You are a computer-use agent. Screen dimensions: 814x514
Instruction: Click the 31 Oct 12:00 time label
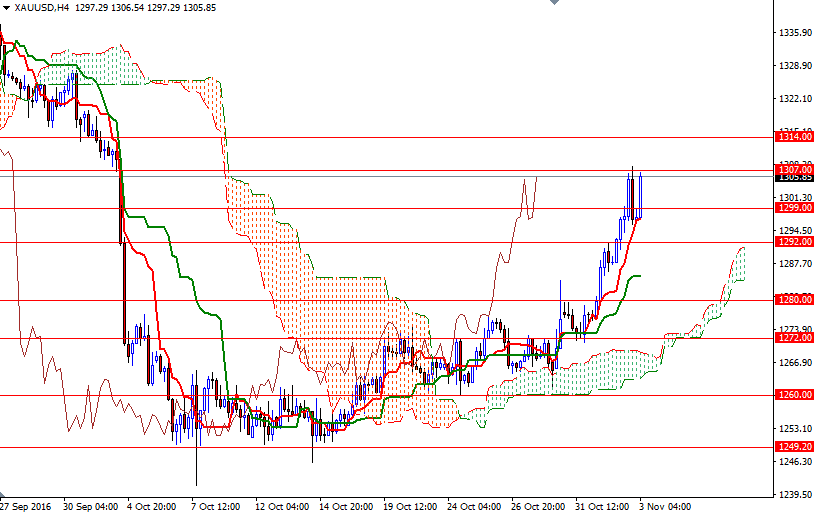tap(605, 506)
